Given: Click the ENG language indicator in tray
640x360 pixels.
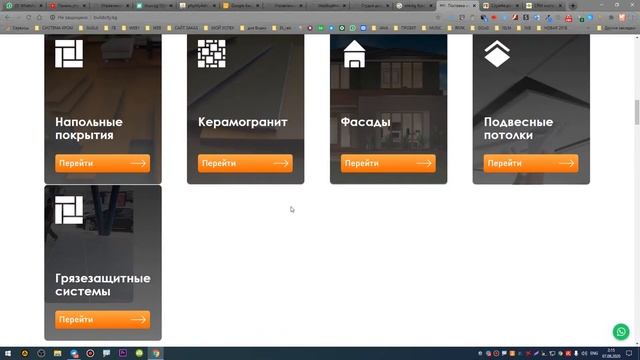Looking at the screenshot, I should pos(594,353).
